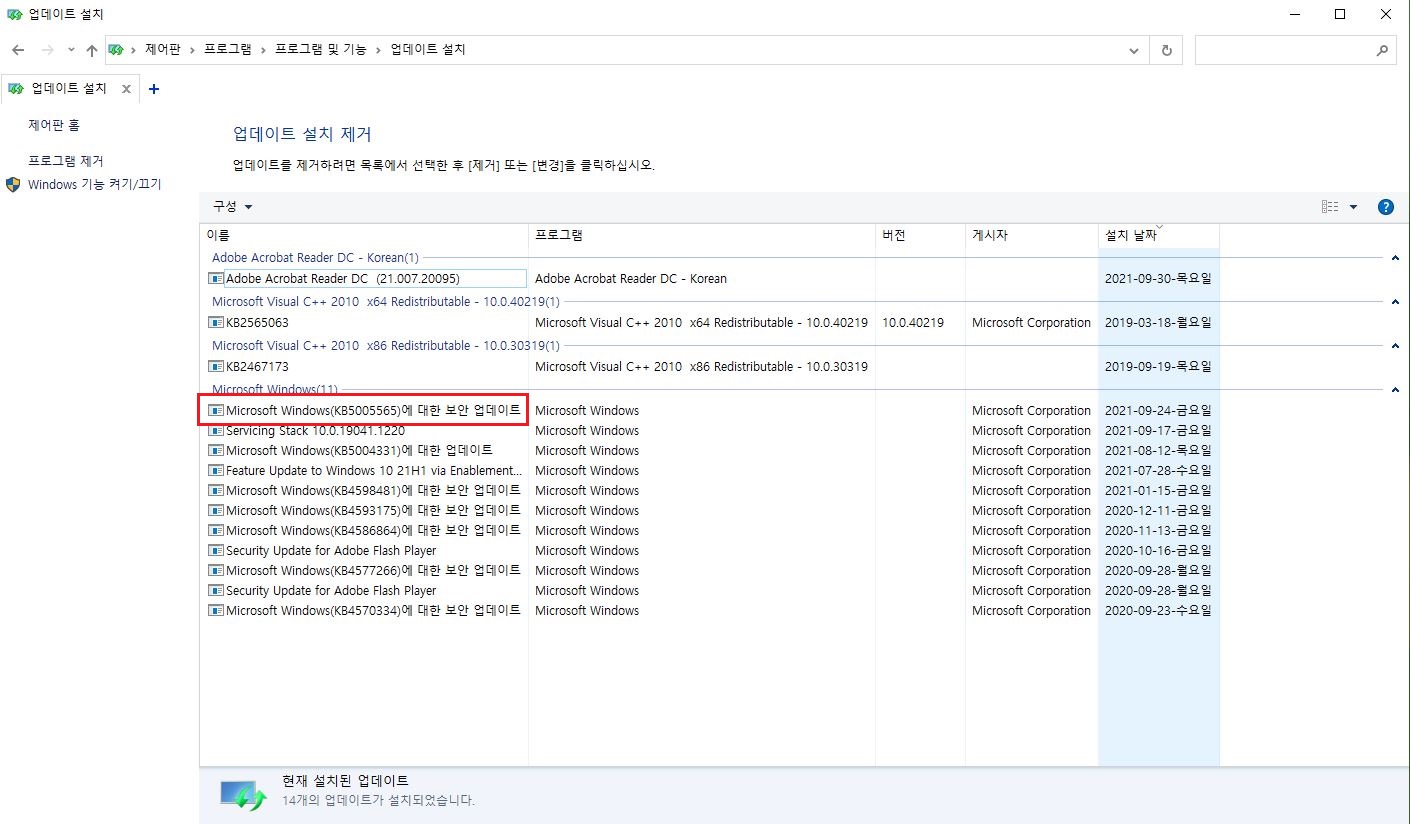Go forward using the forward arrow
This screenshot has width=1410, height=824.
coord(47,50)
